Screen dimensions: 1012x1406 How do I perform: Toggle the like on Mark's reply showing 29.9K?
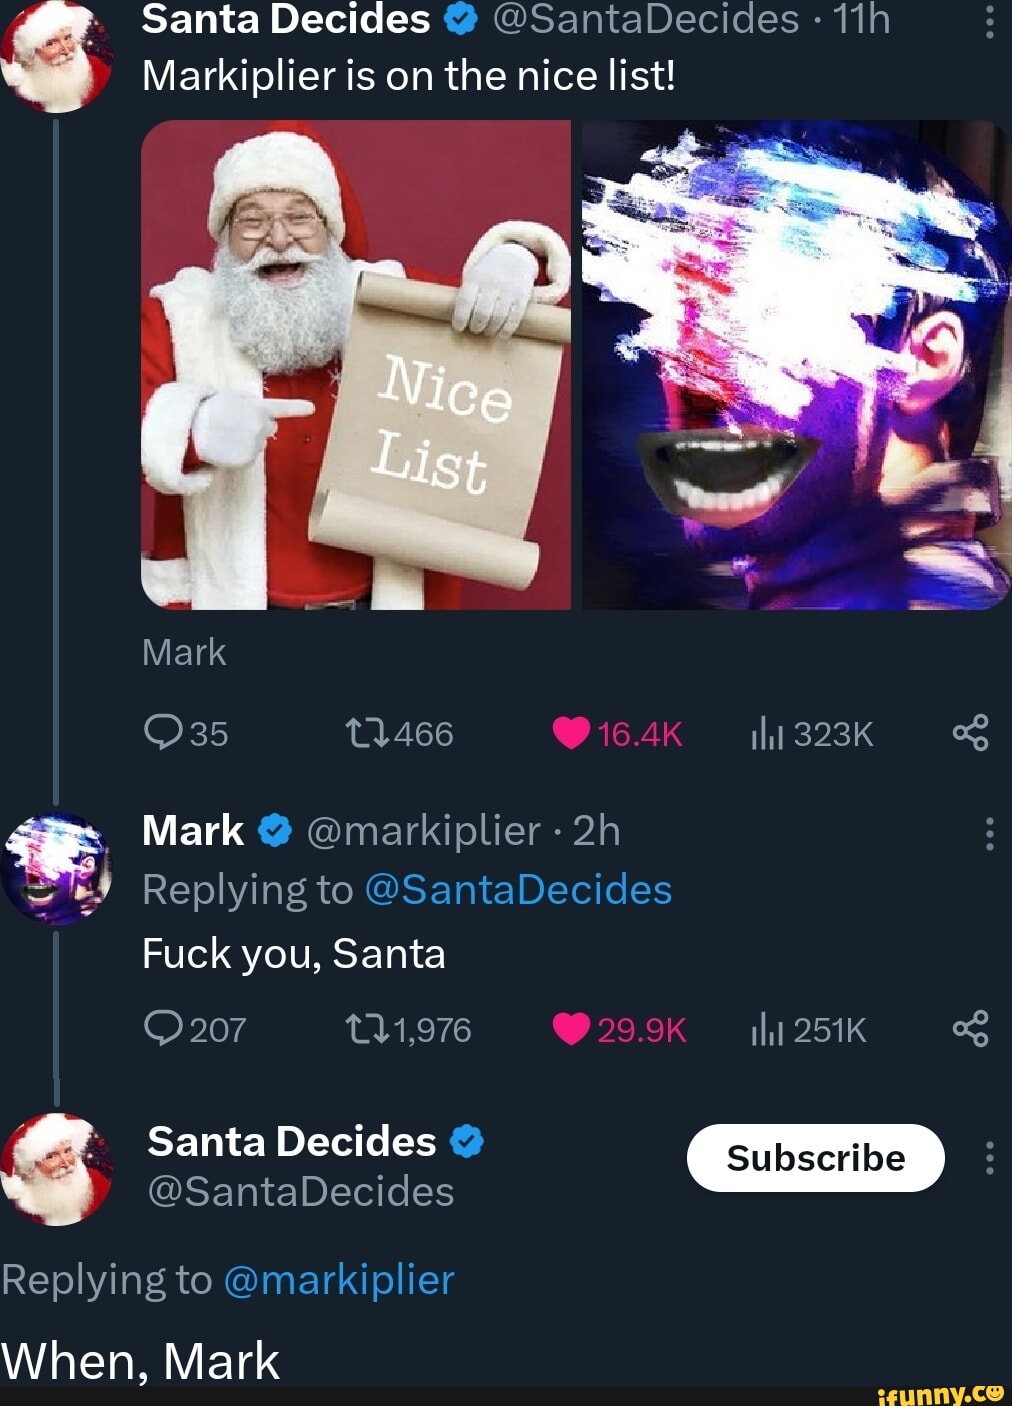click(572, 1029)
